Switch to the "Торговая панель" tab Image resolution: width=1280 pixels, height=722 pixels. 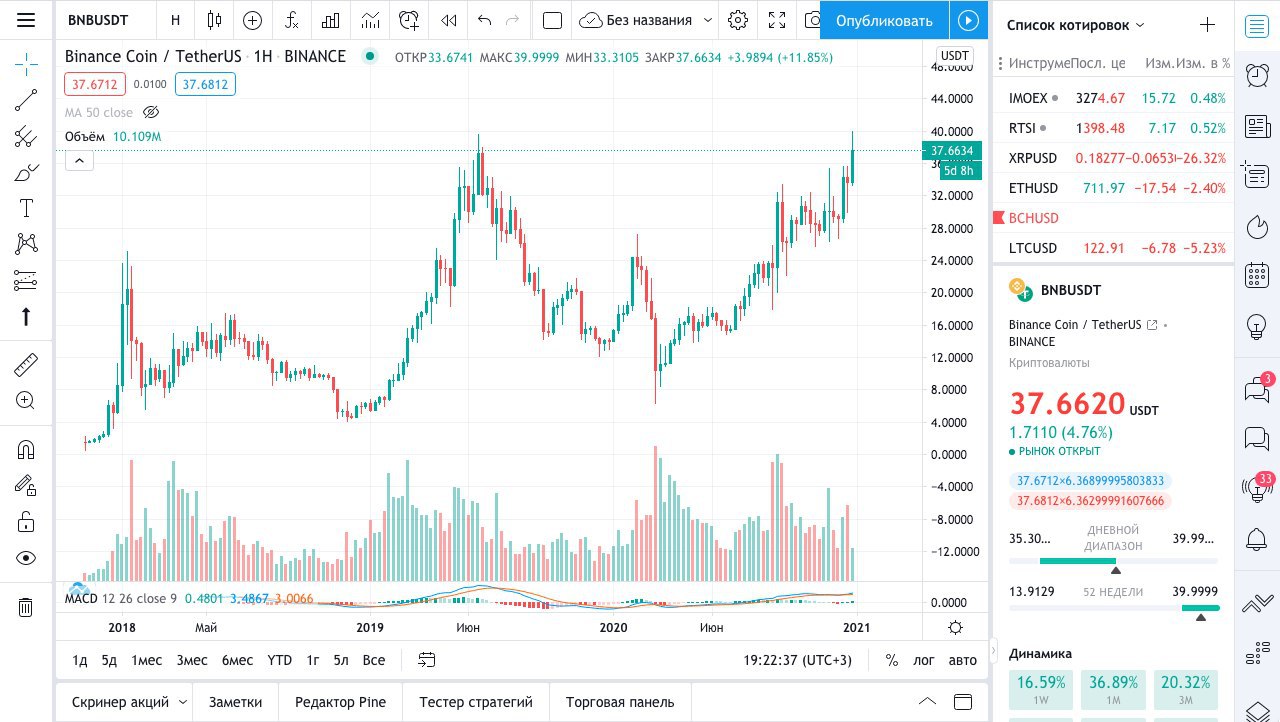click(x=620, y=702)
